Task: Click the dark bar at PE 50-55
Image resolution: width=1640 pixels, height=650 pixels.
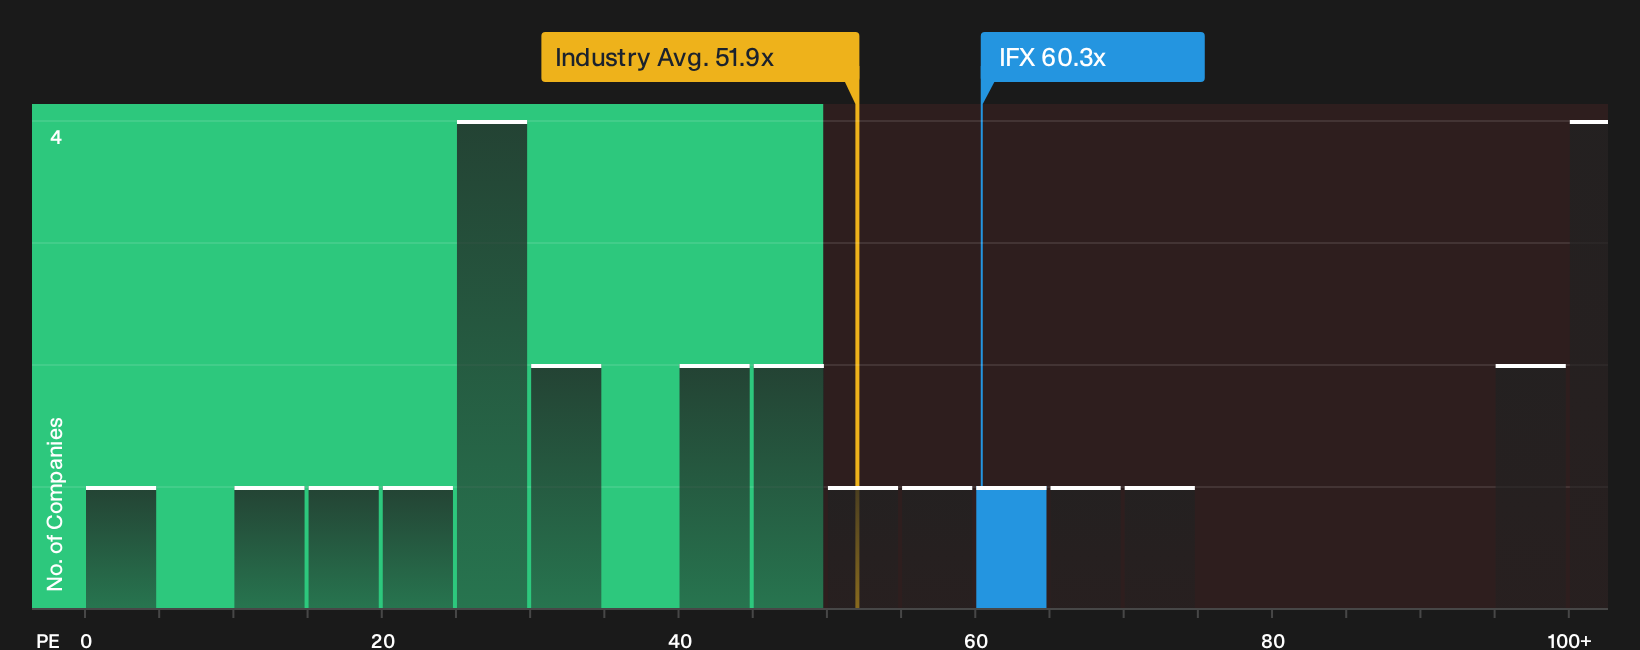Action: point(863,548)
